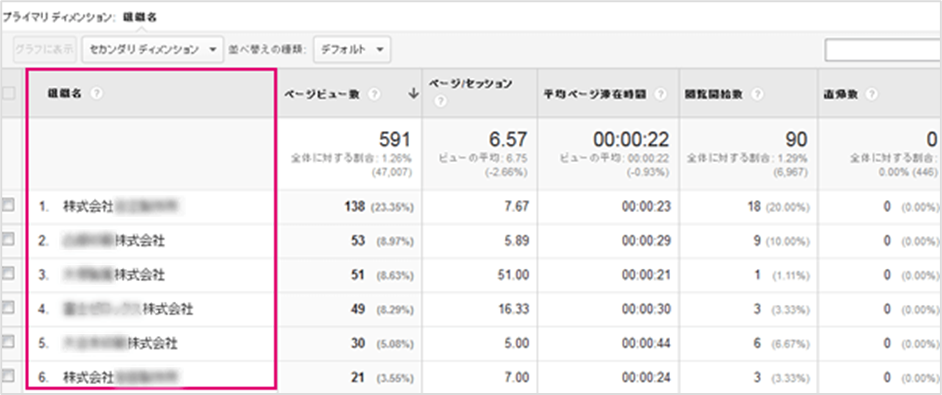Image resolution: width=942 pixels, height=395 pixels.
Task: Open the セカンダリ ディメンション dropdown
Action: click(153, 50)
